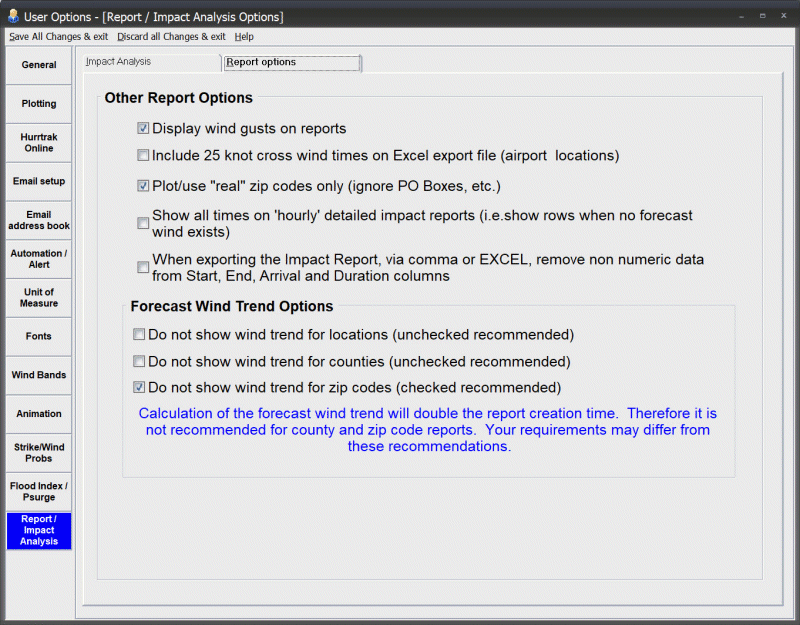Select the Report / Impact Analysis section
The image size is (800, 625).
tap(39, 531)
